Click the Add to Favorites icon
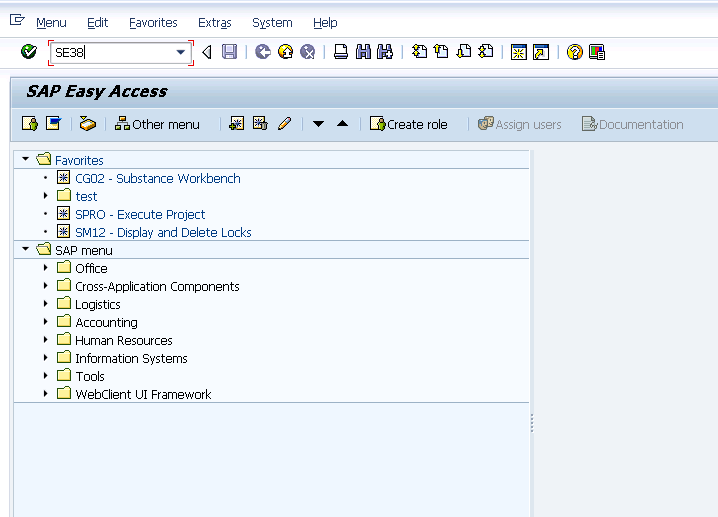Viewport: 718px width, 517px height. click(x=237, y=124)
